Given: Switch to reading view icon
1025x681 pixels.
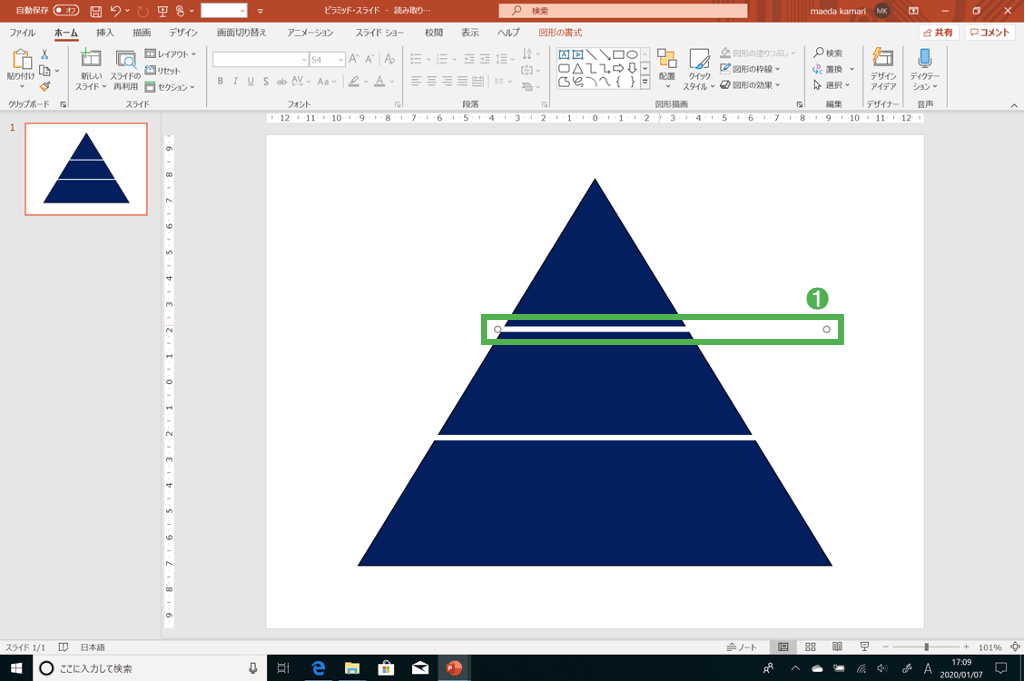Looking at the screenshot, I should (837, 647).
